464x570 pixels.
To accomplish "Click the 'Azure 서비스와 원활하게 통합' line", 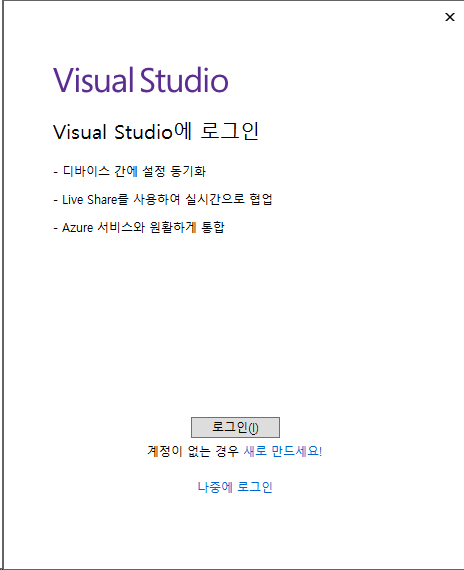I will (x=139, y=228).
